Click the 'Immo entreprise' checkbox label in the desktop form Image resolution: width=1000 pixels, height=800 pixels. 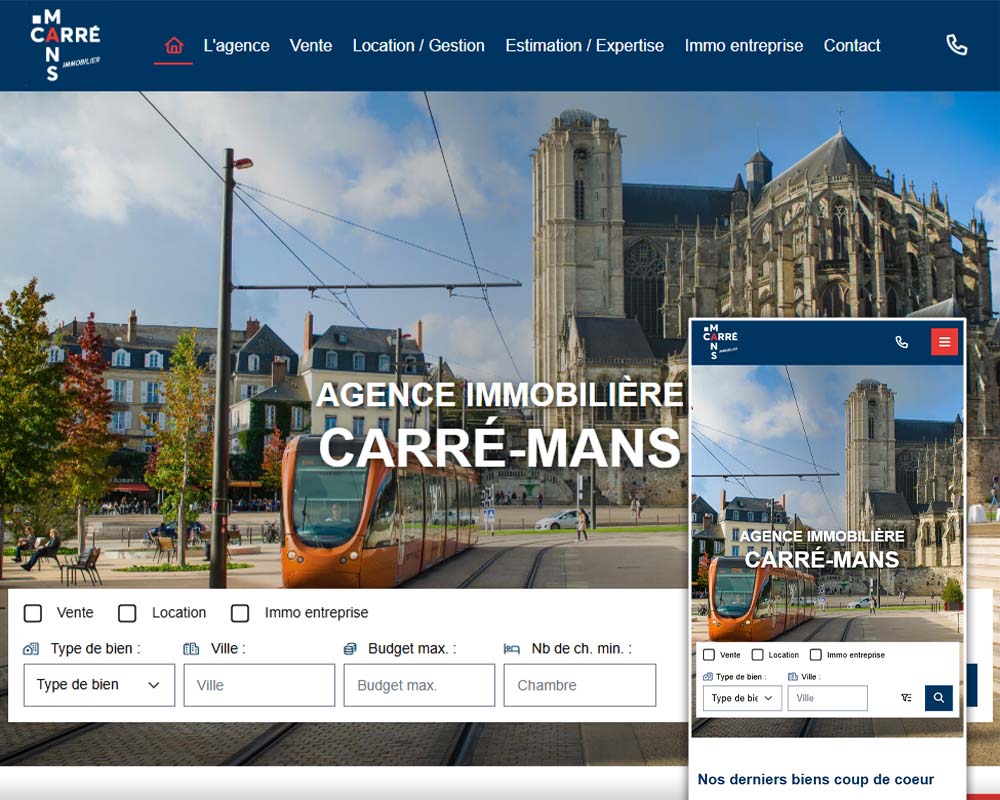click(316, 612)
